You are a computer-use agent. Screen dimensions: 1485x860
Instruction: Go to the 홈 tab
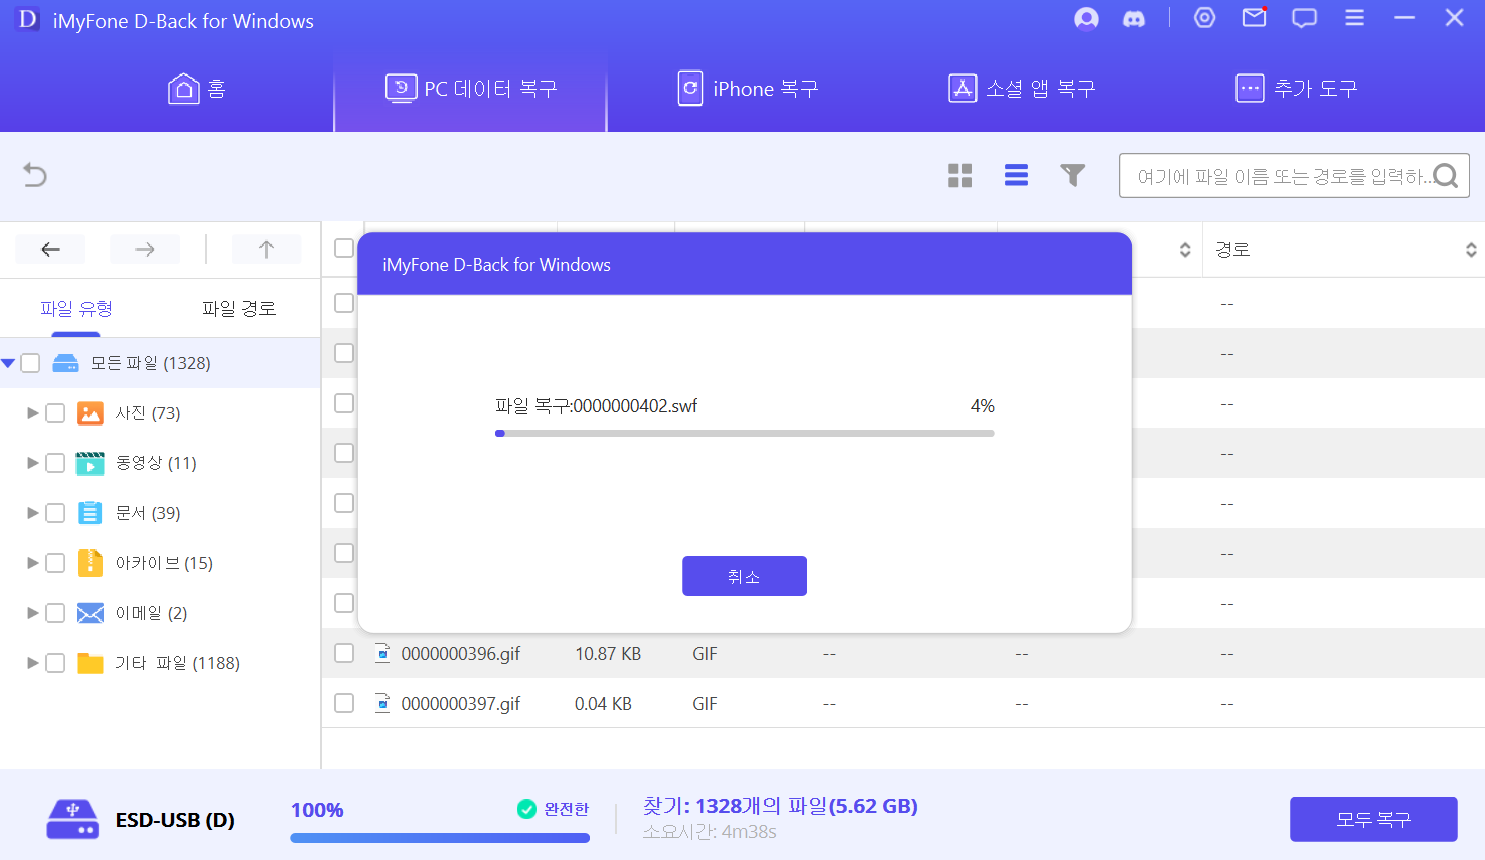197,89
